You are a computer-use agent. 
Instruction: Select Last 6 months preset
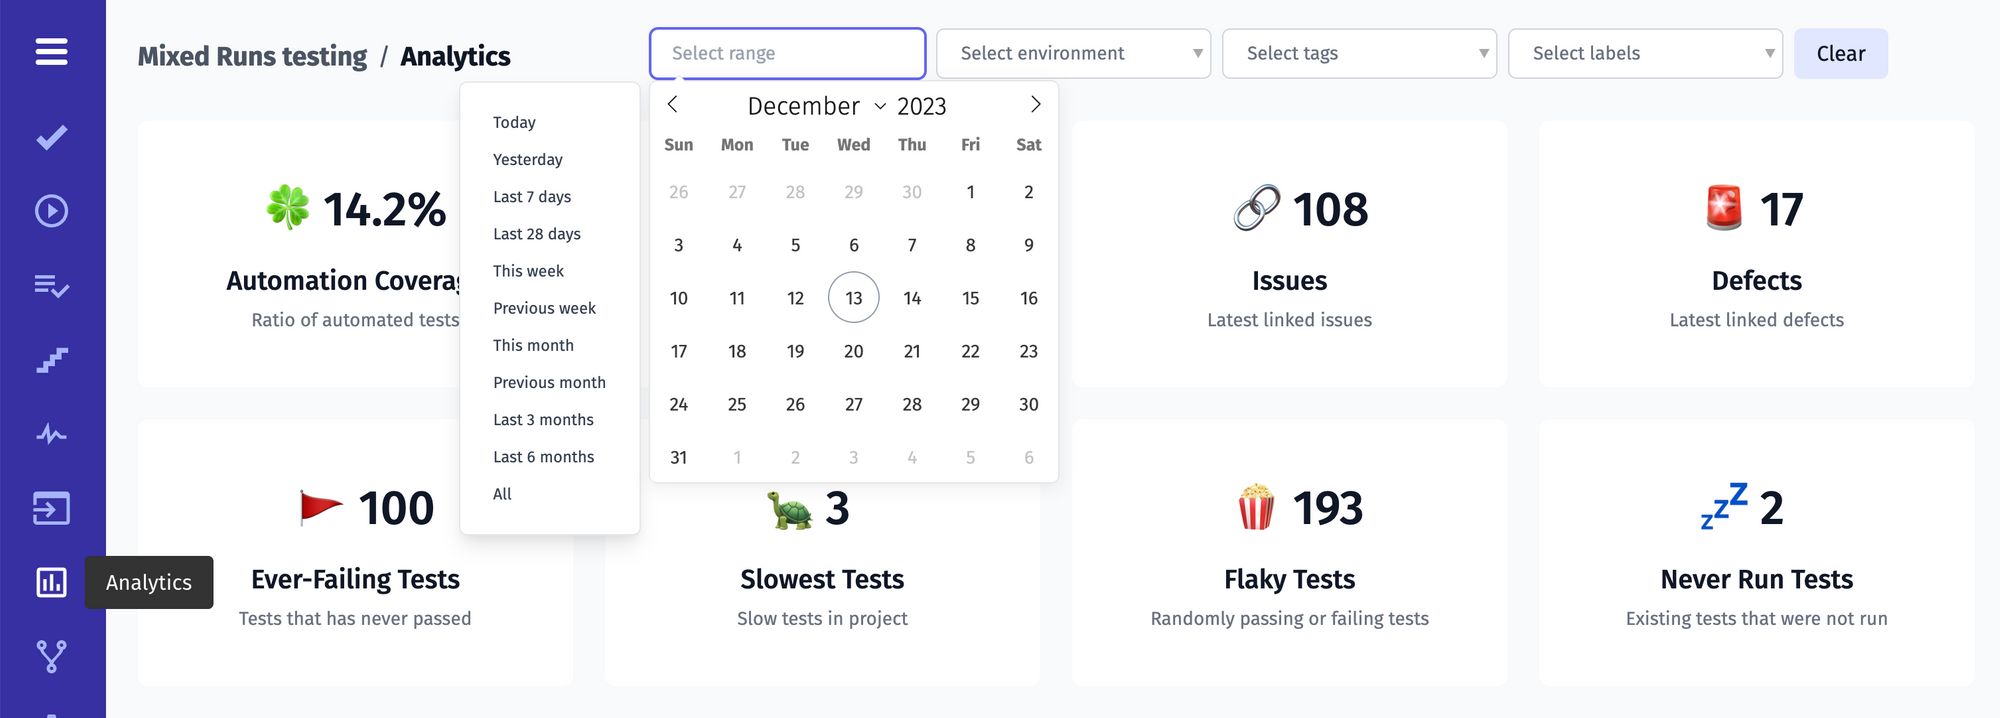(543, 457)
